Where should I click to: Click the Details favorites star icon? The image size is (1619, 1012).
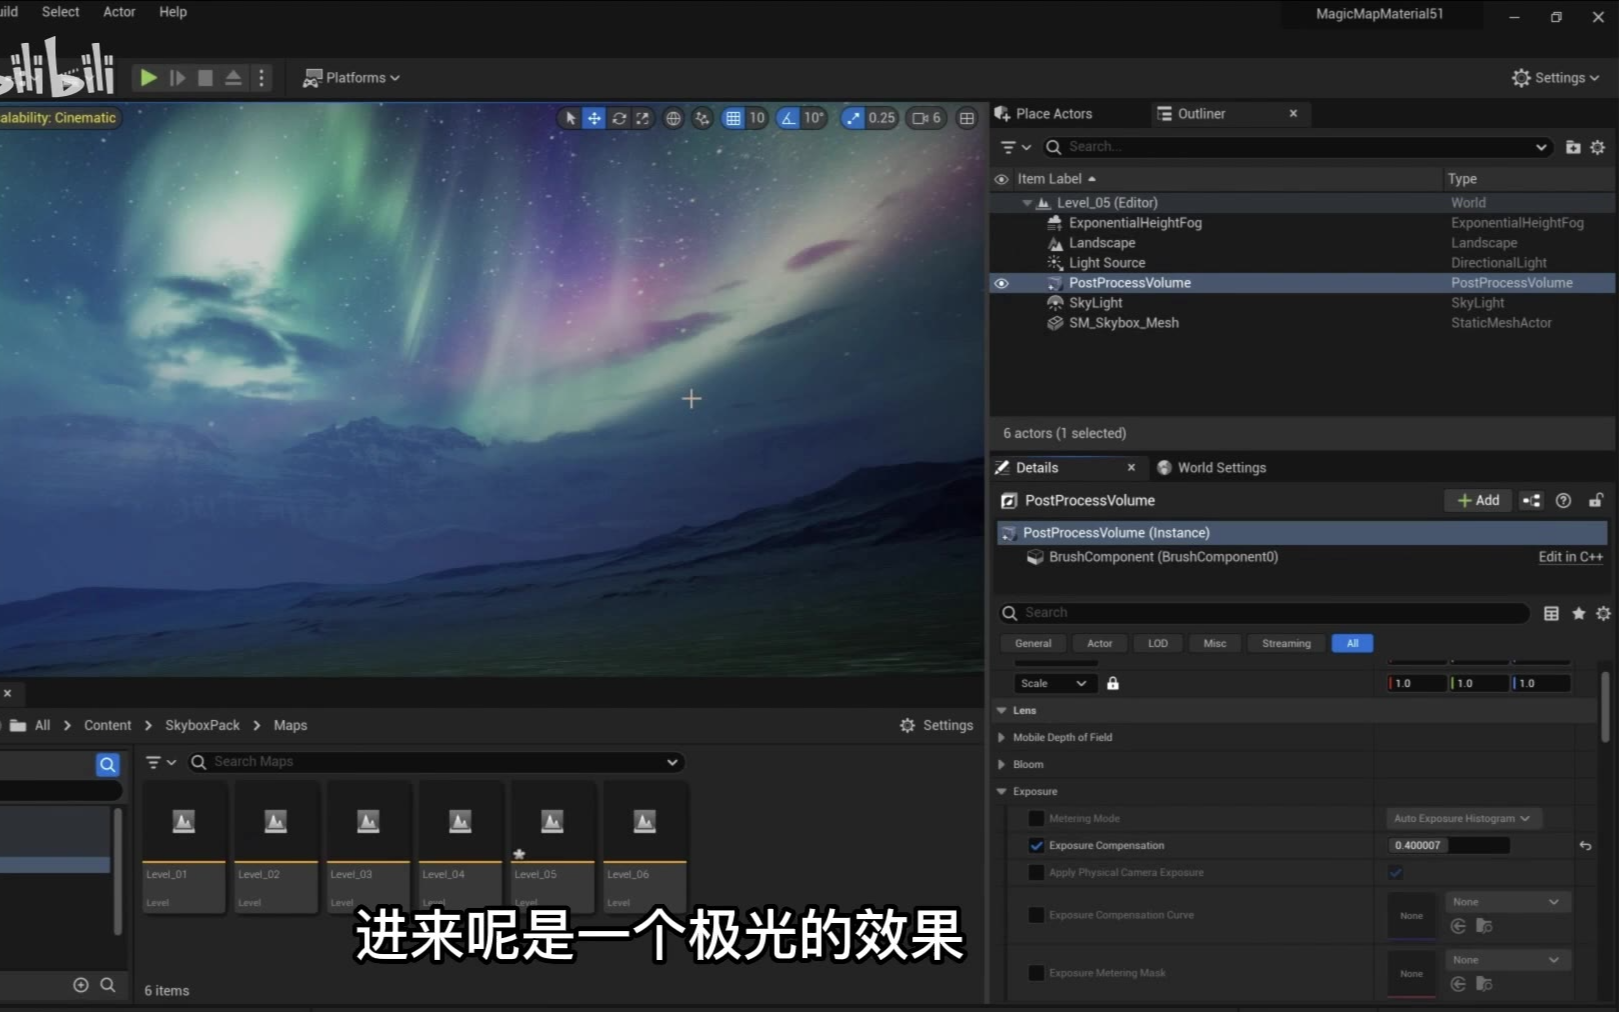(x=1578, y=613)
